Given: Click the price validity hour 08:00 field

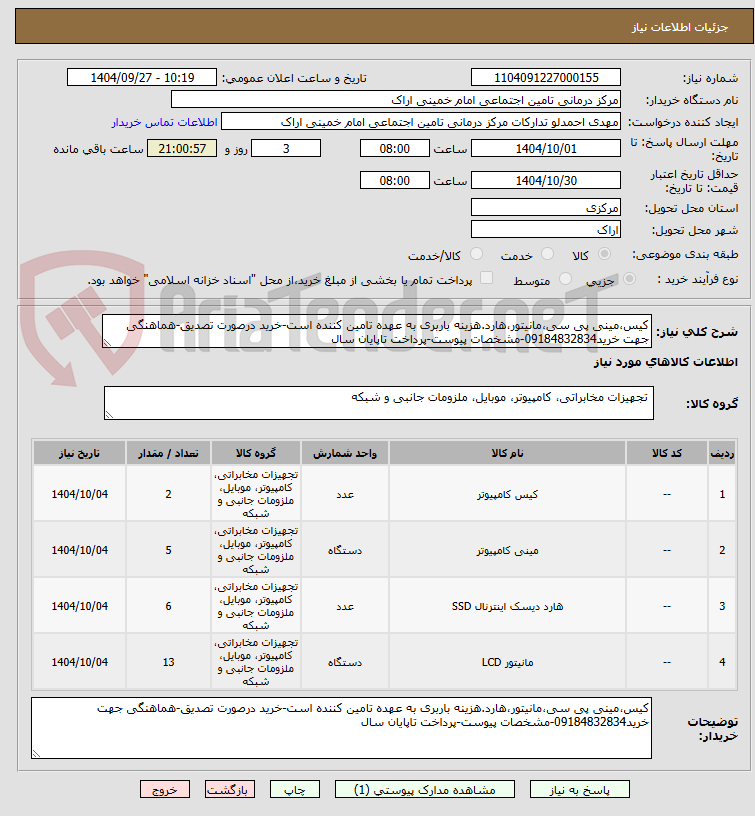Looking at the screenshot, I should click(x=394, y=181).
